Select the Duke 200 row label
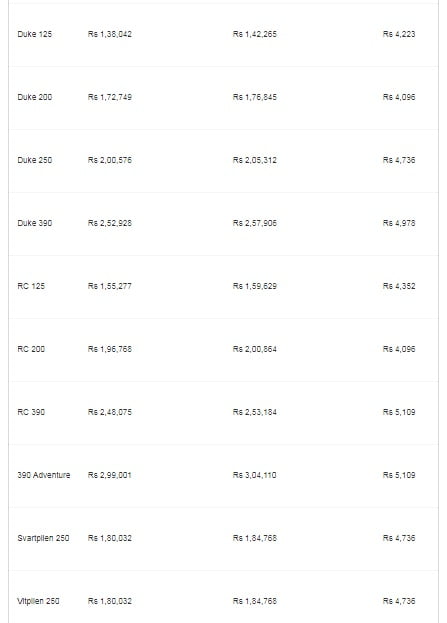The height and width of the screenshot is (623, 447). (35, 97)
